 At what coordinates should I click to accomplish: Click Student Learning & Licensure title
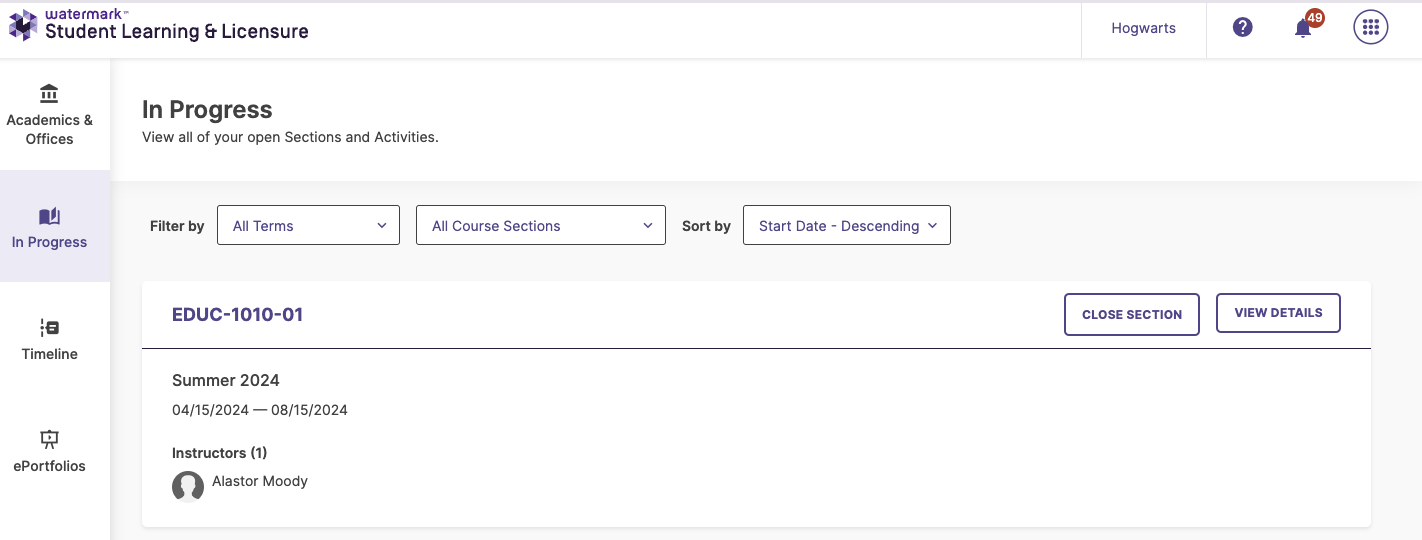point(177,32)
